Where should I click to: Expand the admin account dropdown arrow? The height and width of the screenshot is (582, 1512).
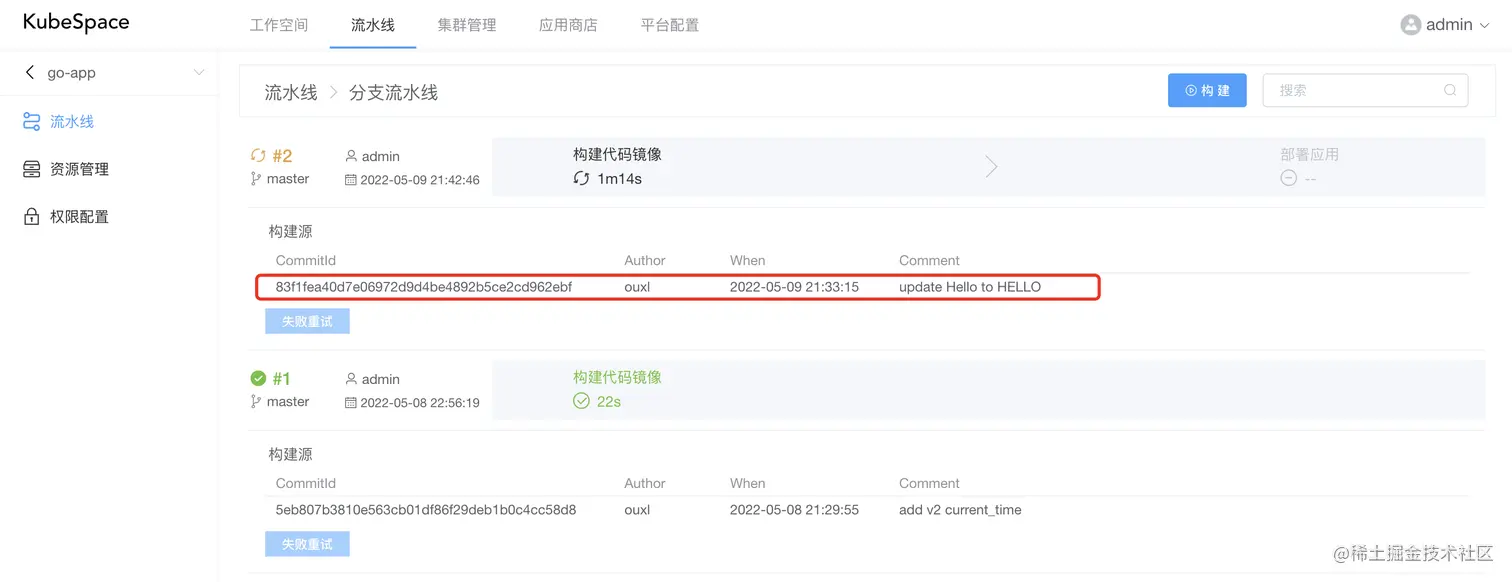1485,26
